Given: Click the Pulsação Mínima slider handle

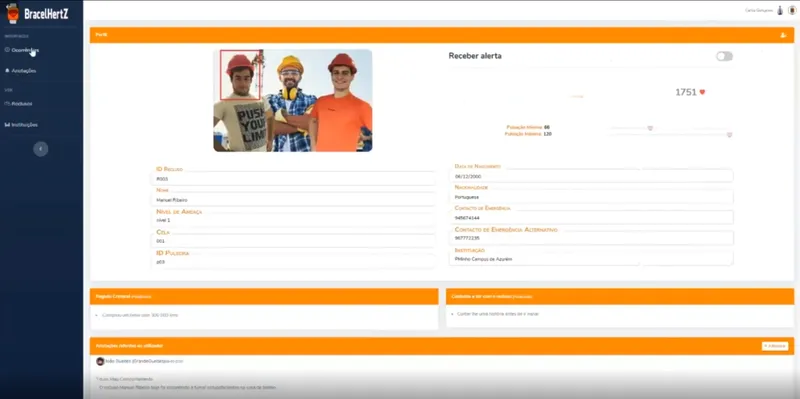Looking at the screenshot, I should (650, 128).
